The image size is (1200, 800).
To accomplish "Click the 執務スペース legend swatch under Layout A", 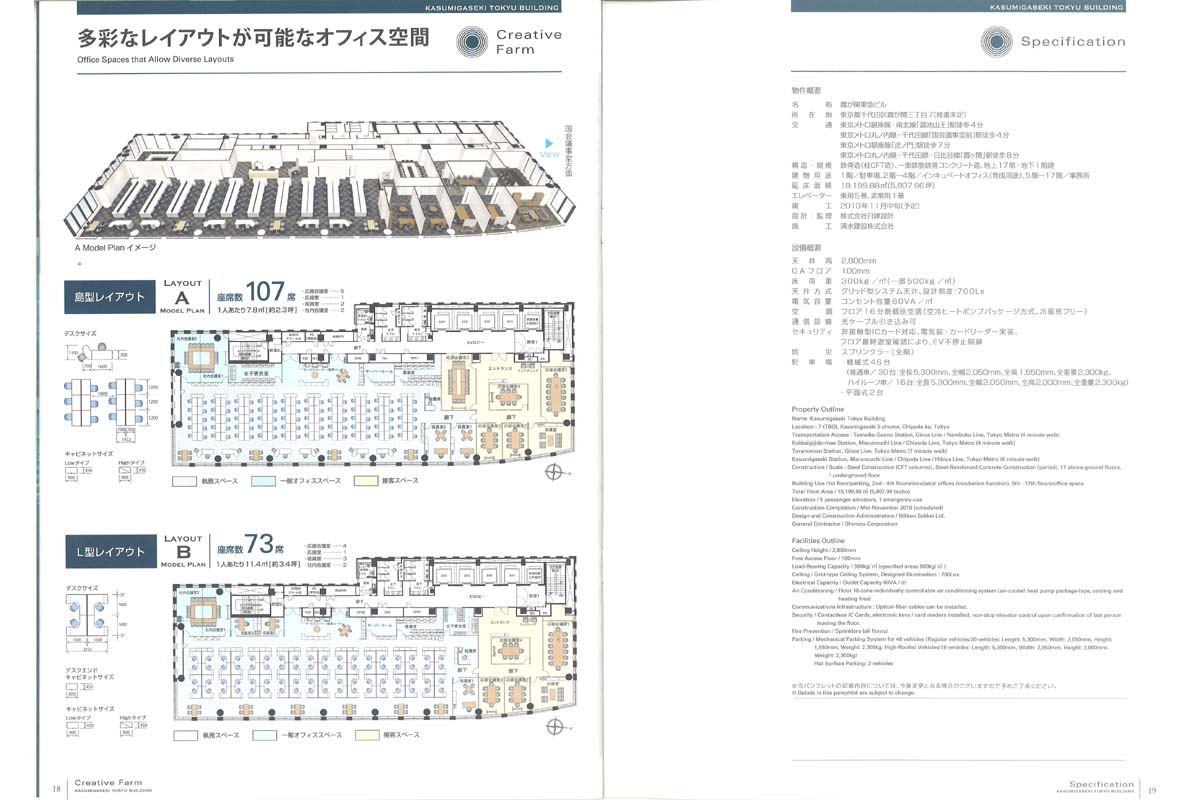I will pos(184,481).
